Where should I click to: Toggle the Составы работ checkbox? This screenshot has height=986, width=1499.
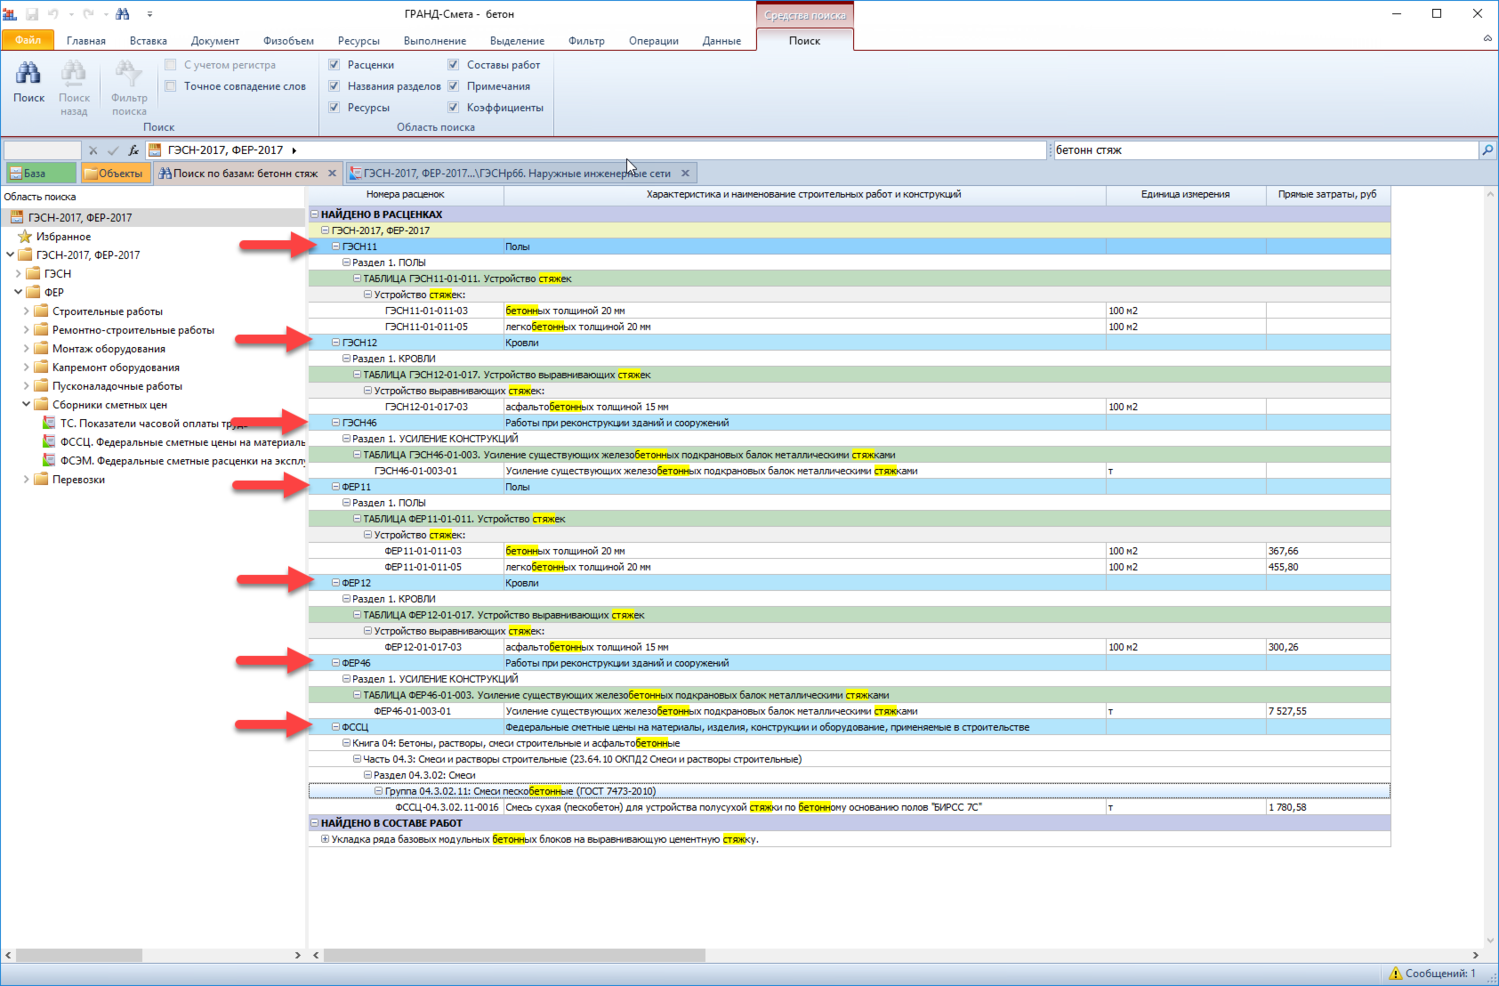click(x=454, y=65)
